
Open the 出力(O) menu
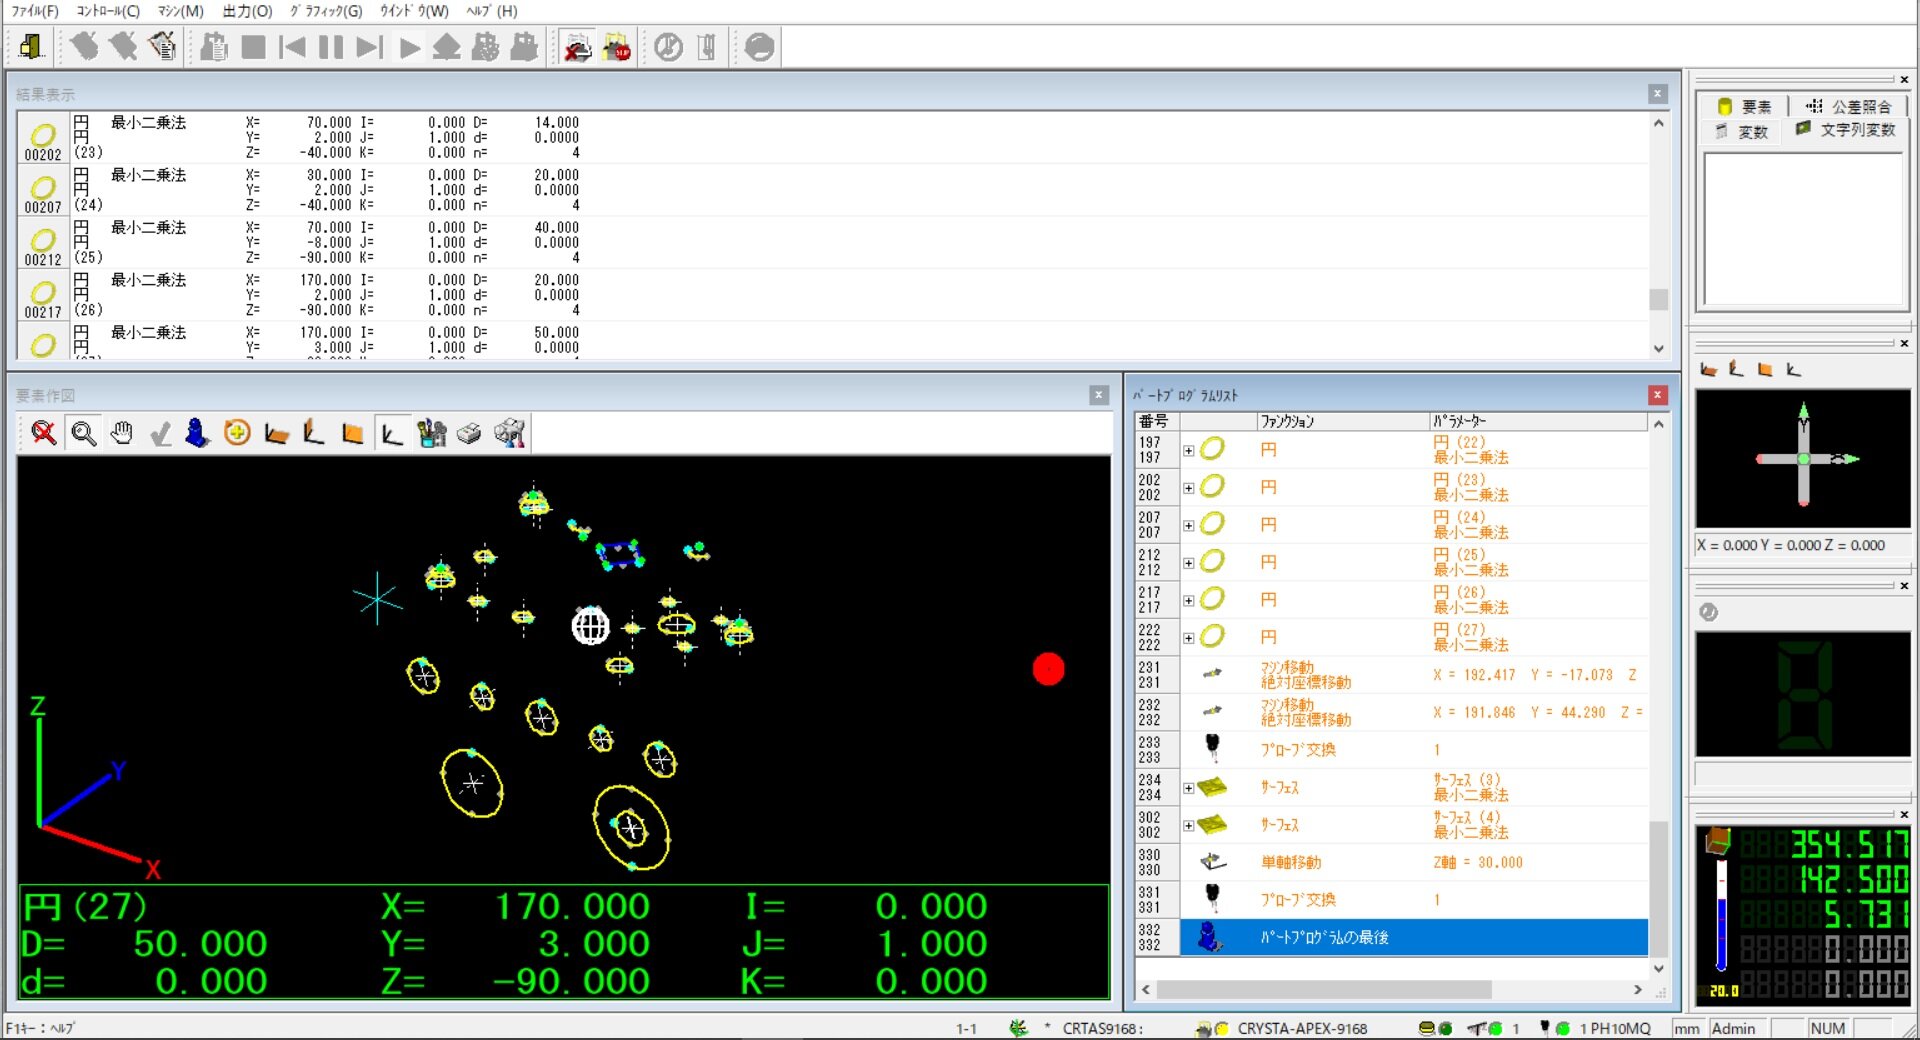247,11
